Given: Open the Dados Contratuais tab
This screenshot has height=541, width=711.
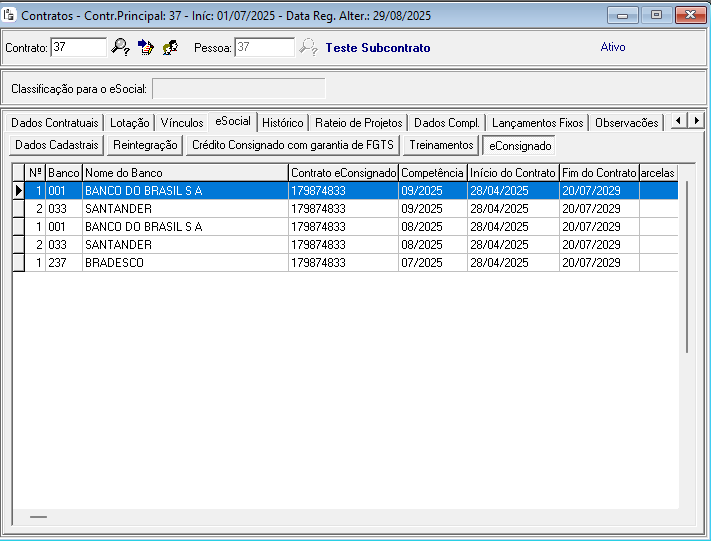Looking at the screenshot, I should click(x=55, y=123).
